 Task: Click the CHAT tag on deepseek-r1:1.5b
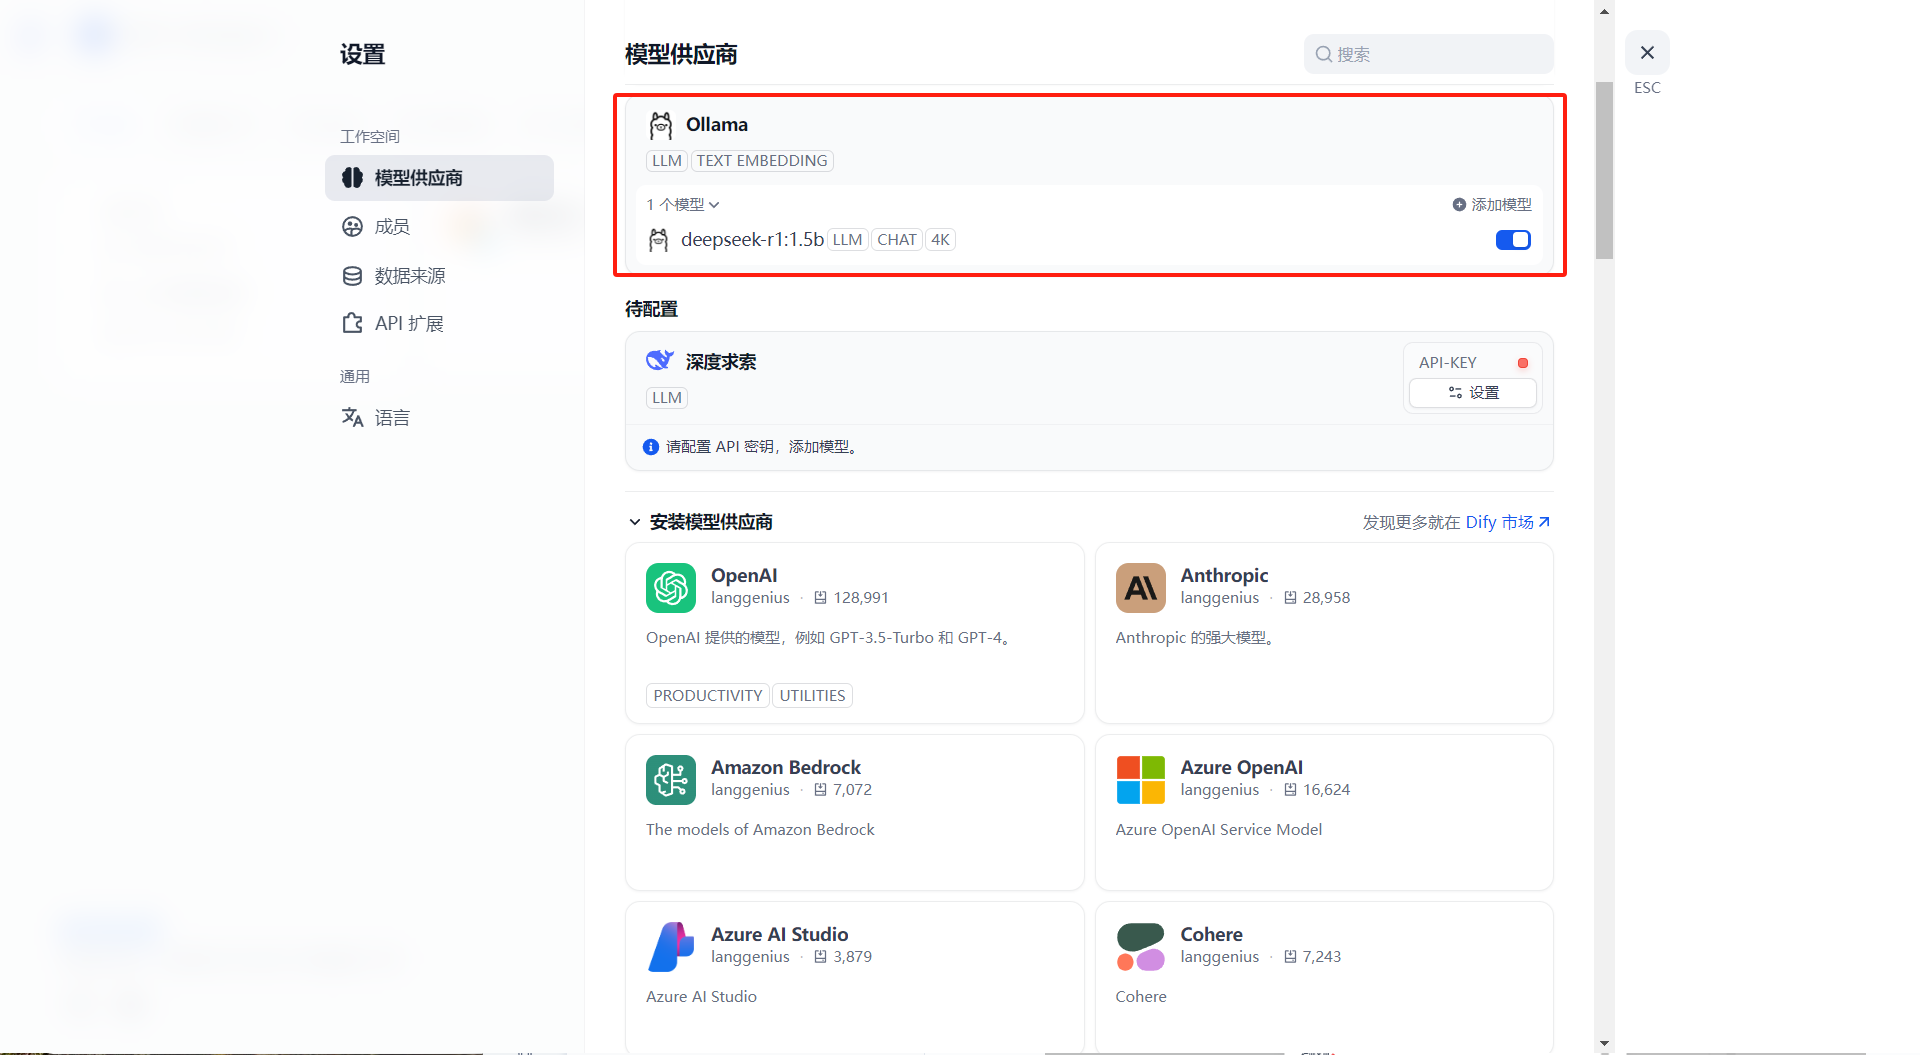pyautogui.click(x=897, y=240)
